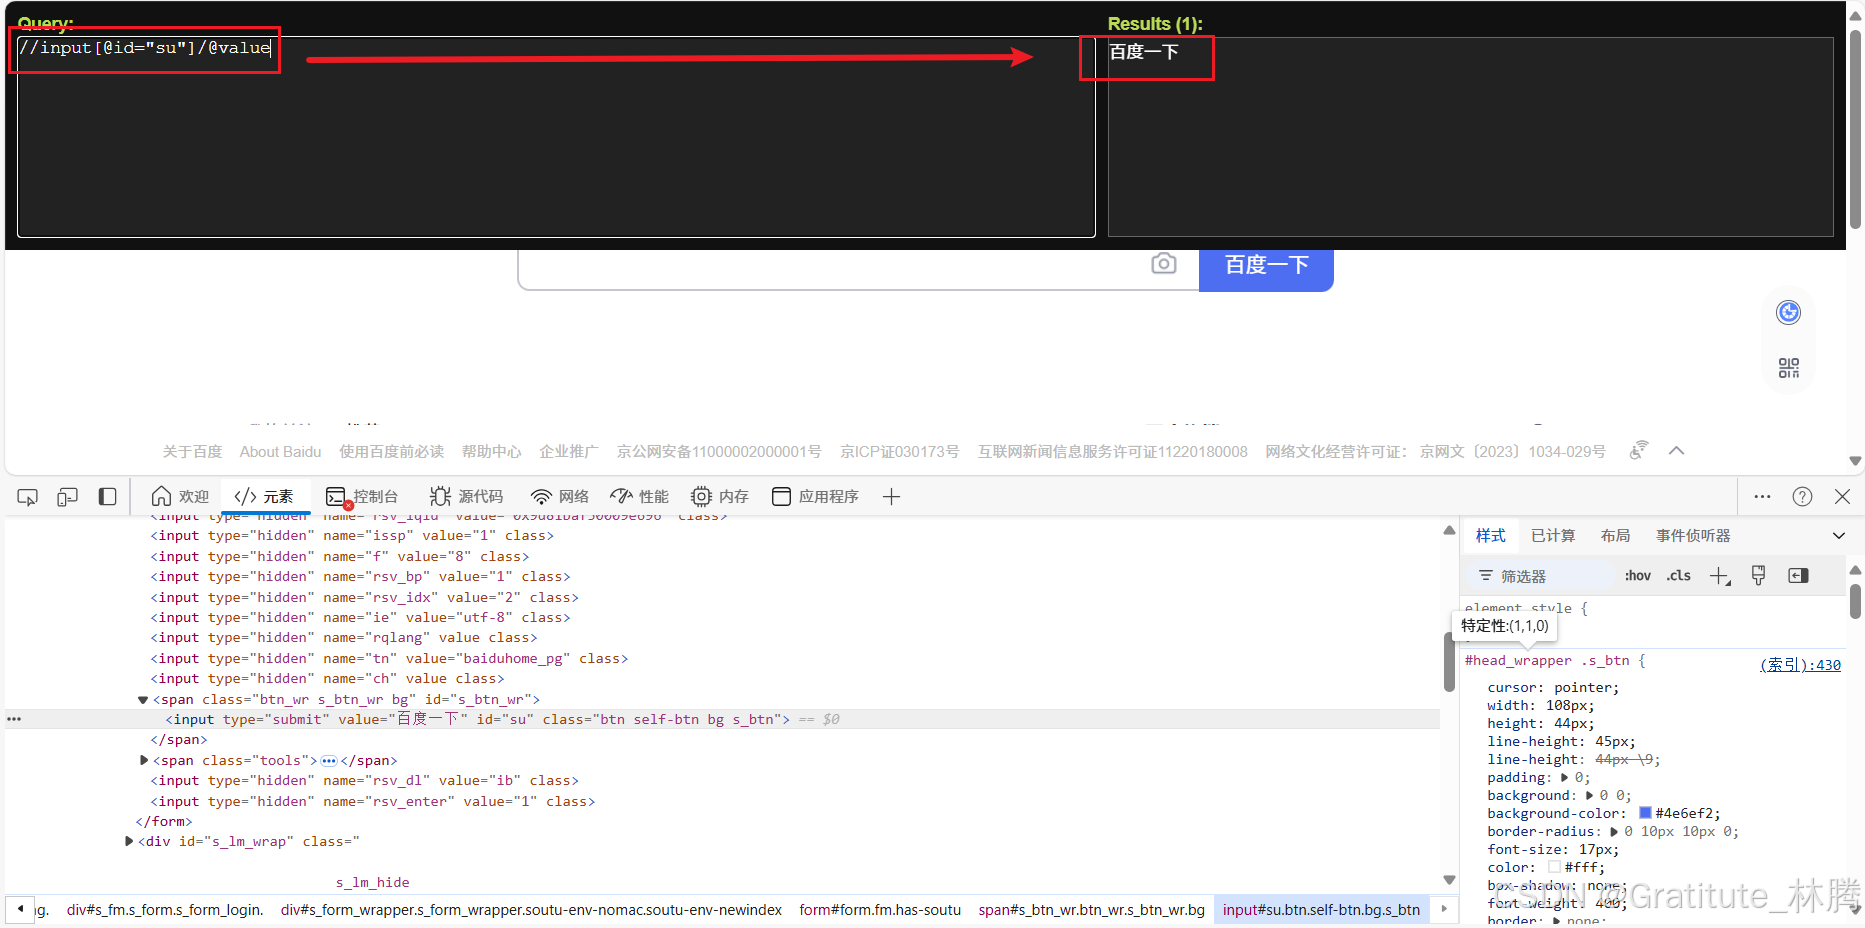Click the blue #4e6ef2 color swatch
Image resolution: width=1865 pixels, height=928 pixels.
(1646, 813)
